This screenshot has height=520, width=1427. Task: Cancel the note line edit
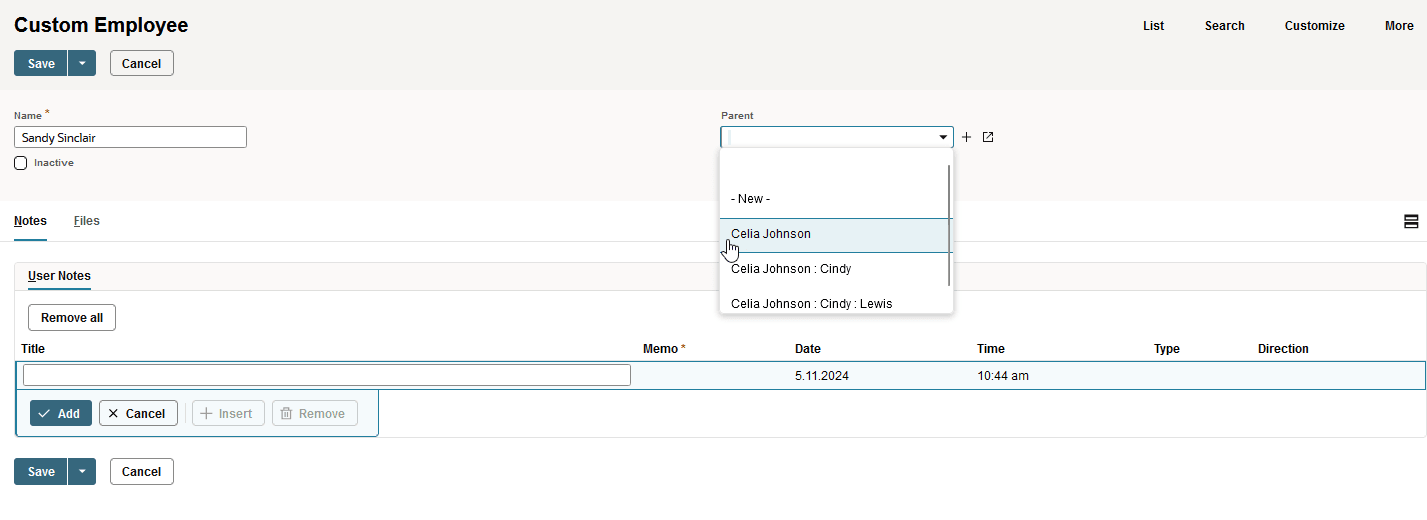pyautogui.click(x=138, y=413)
